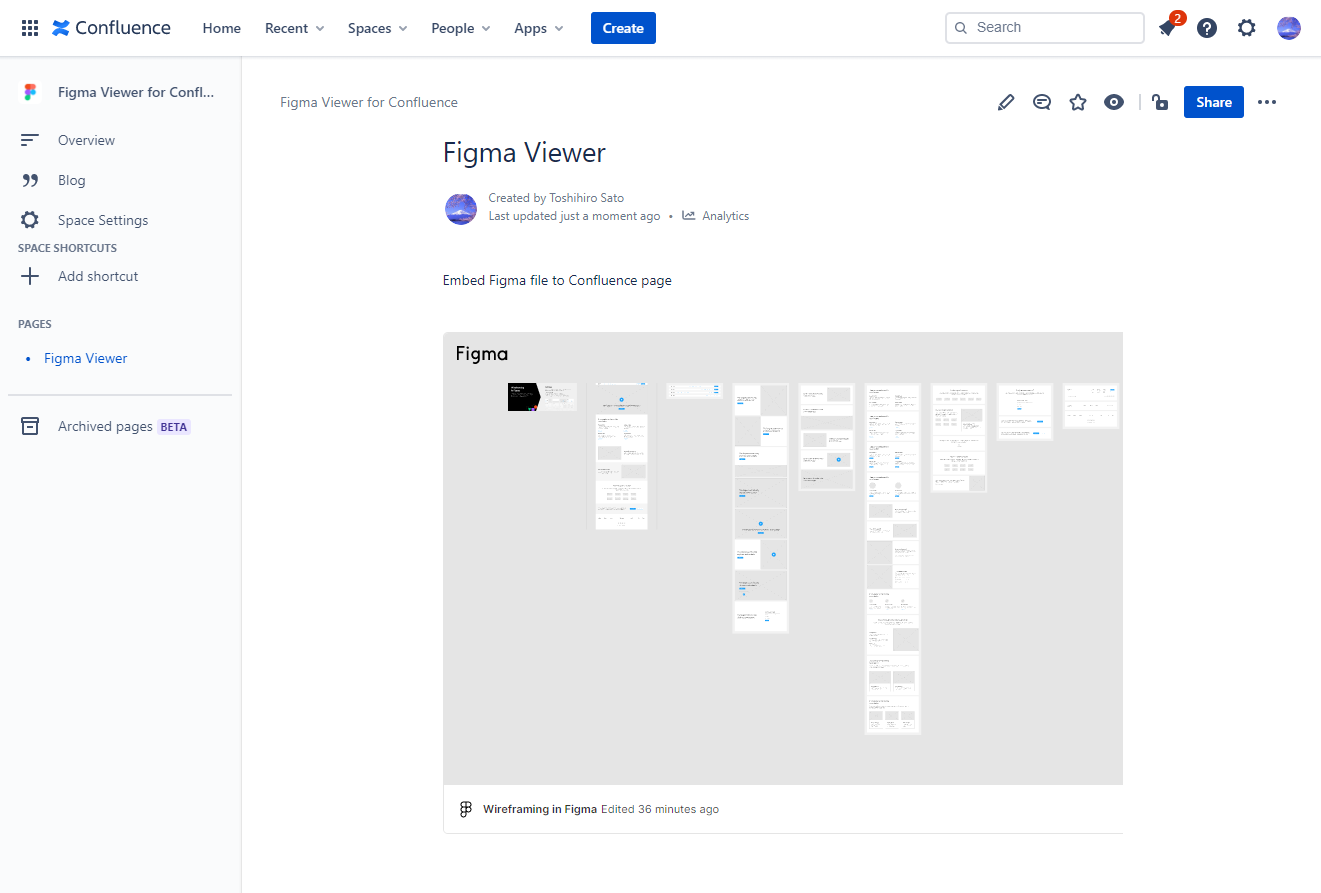Expand the Apps dropdown

[539, 28]
